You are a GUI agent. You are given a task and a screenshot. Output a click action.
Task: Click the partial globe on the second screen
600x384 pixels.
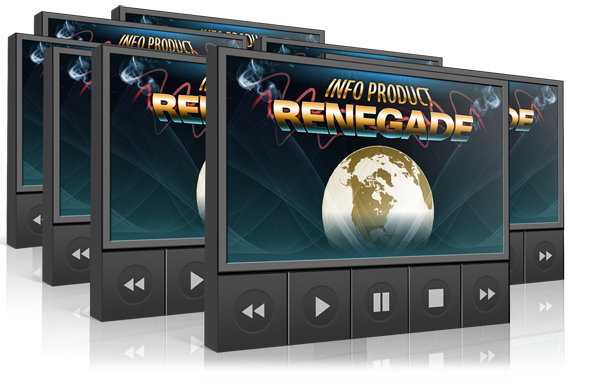201,189
